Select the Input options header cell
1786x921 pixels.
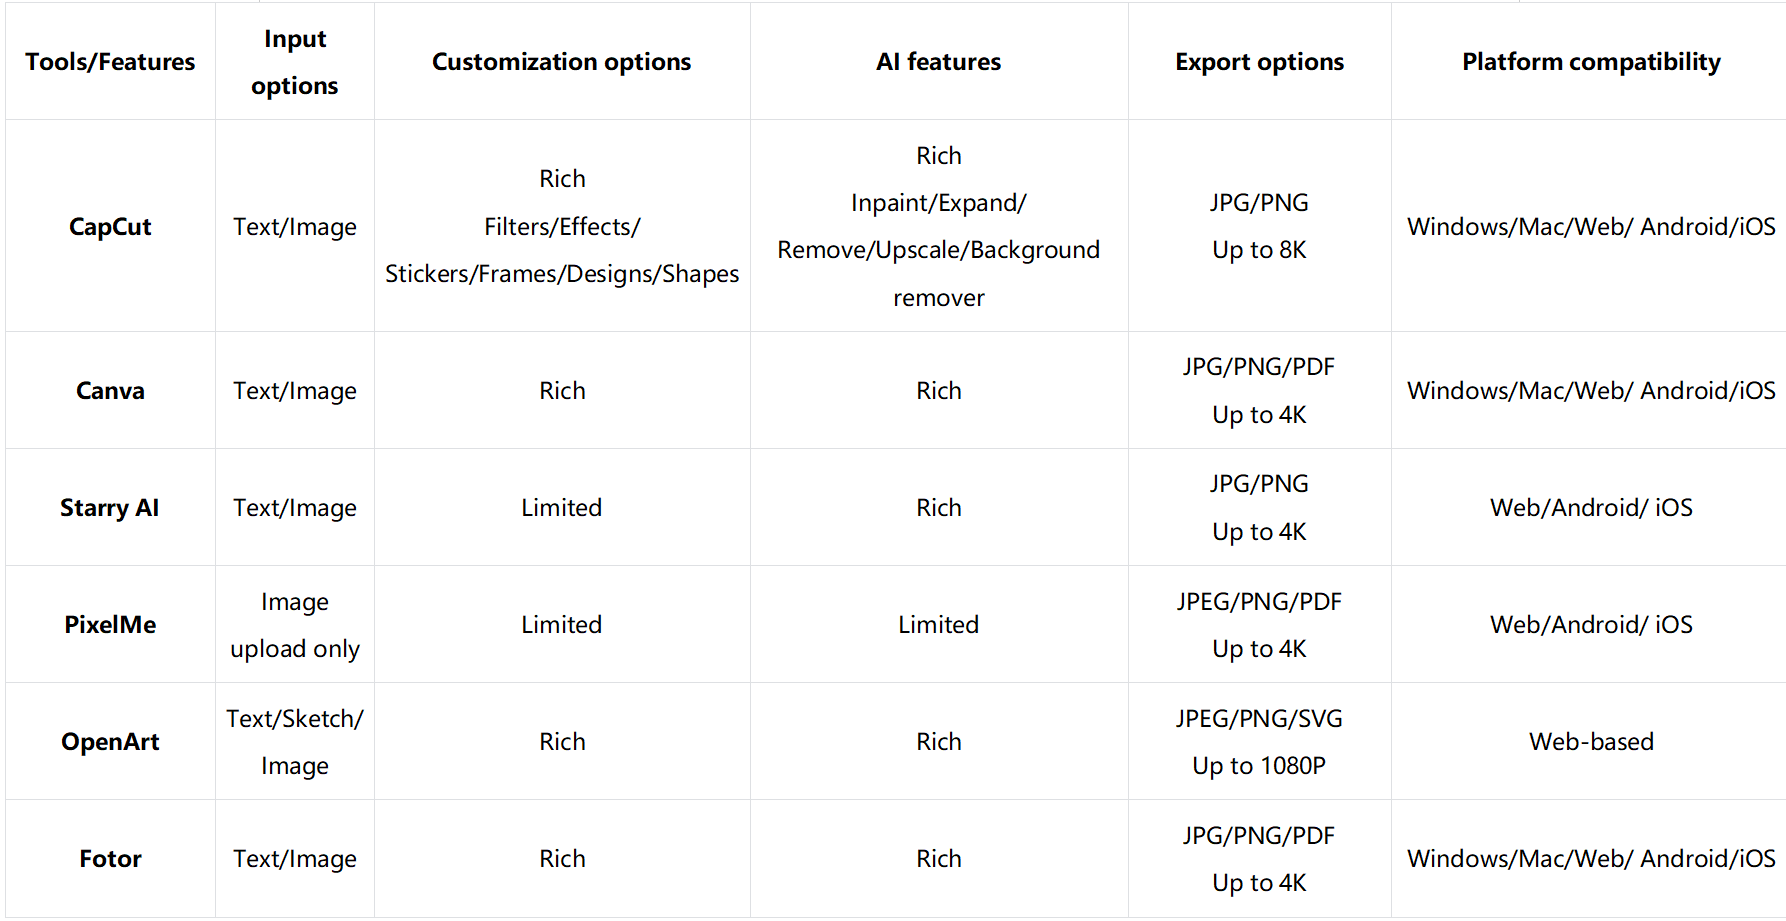coord(294,62)
